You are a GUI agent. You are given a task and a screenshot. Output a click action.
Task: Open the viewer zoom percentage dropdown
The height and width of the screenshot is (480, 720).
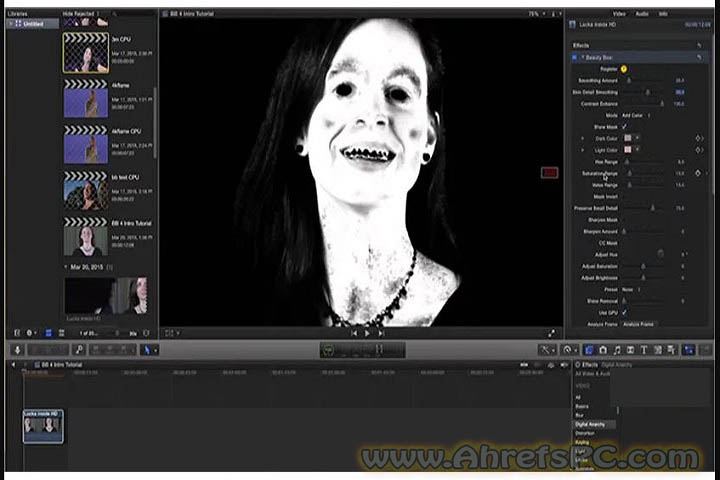(x=536, y=14)
